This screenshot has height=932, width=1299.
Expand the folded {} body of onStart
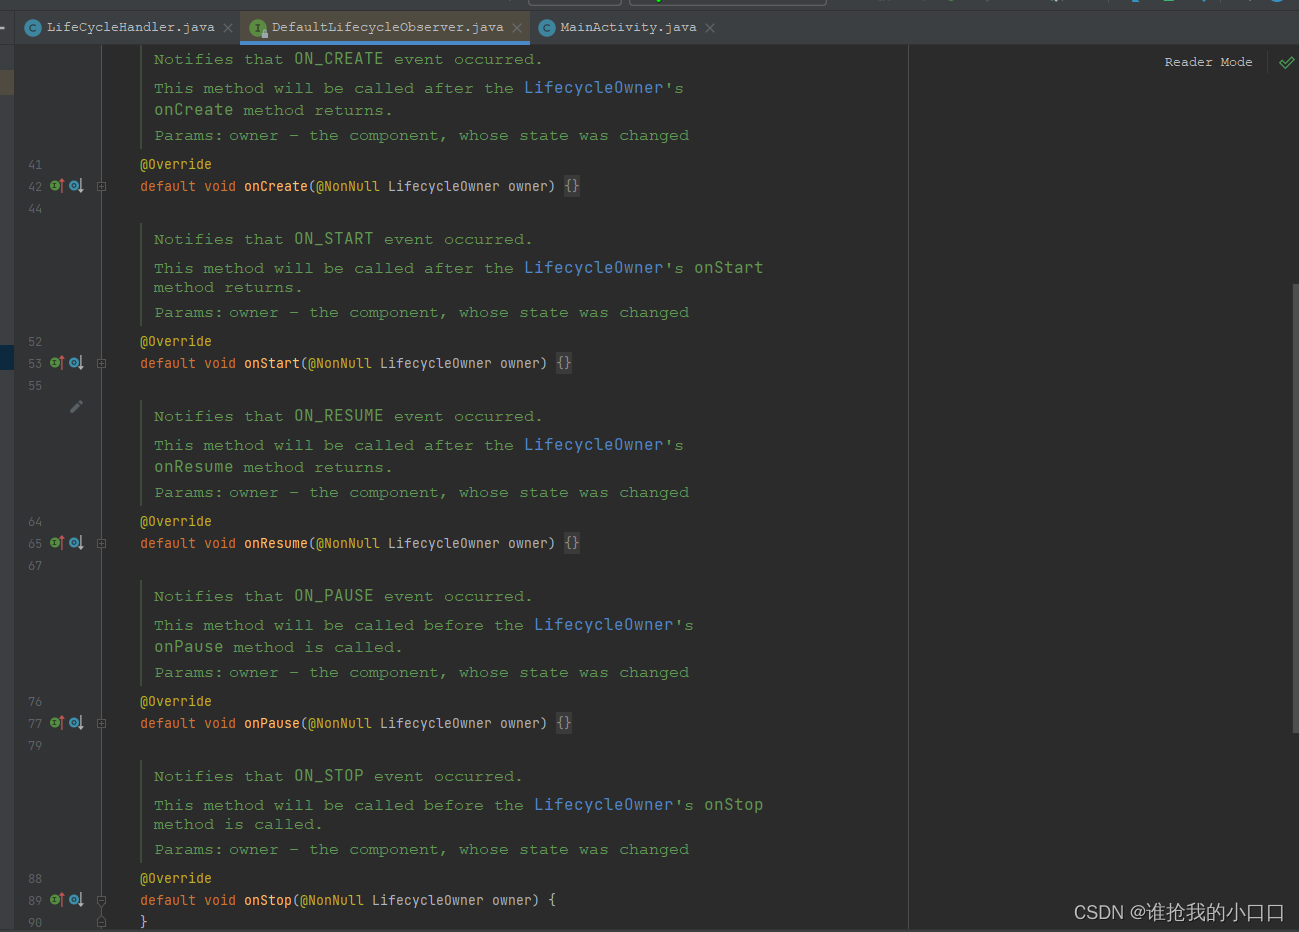(564, 363)
